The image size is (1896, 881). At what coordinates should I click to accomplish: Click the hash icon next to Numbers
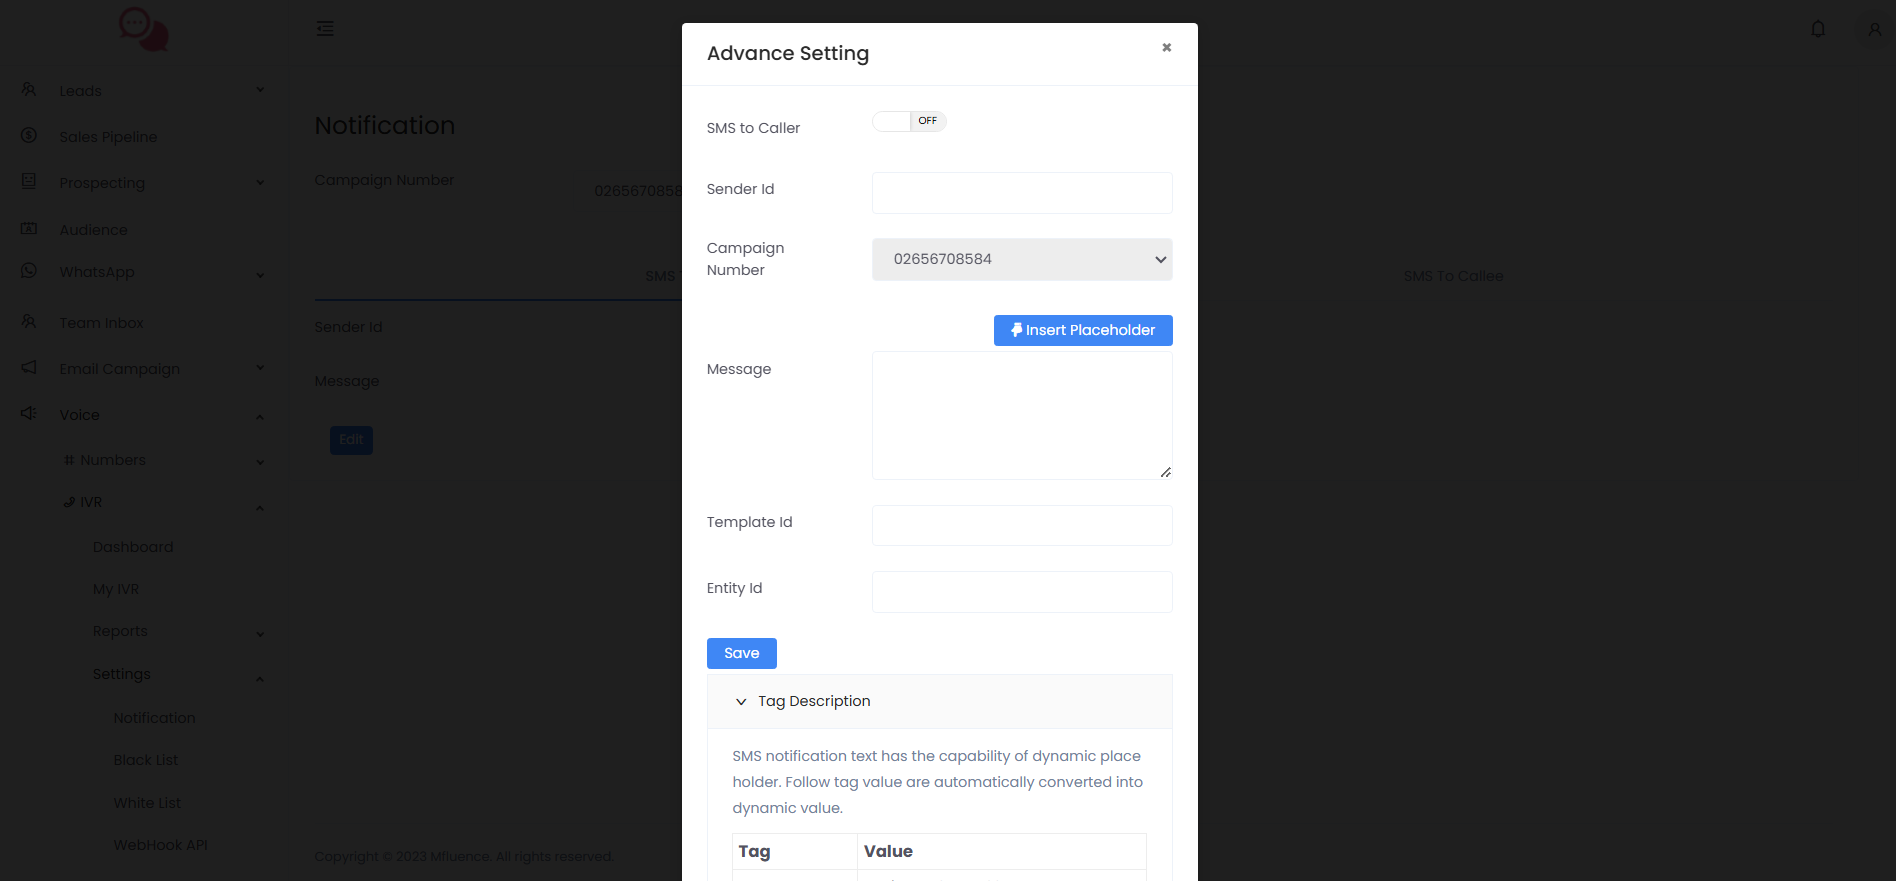pos(68,460)
